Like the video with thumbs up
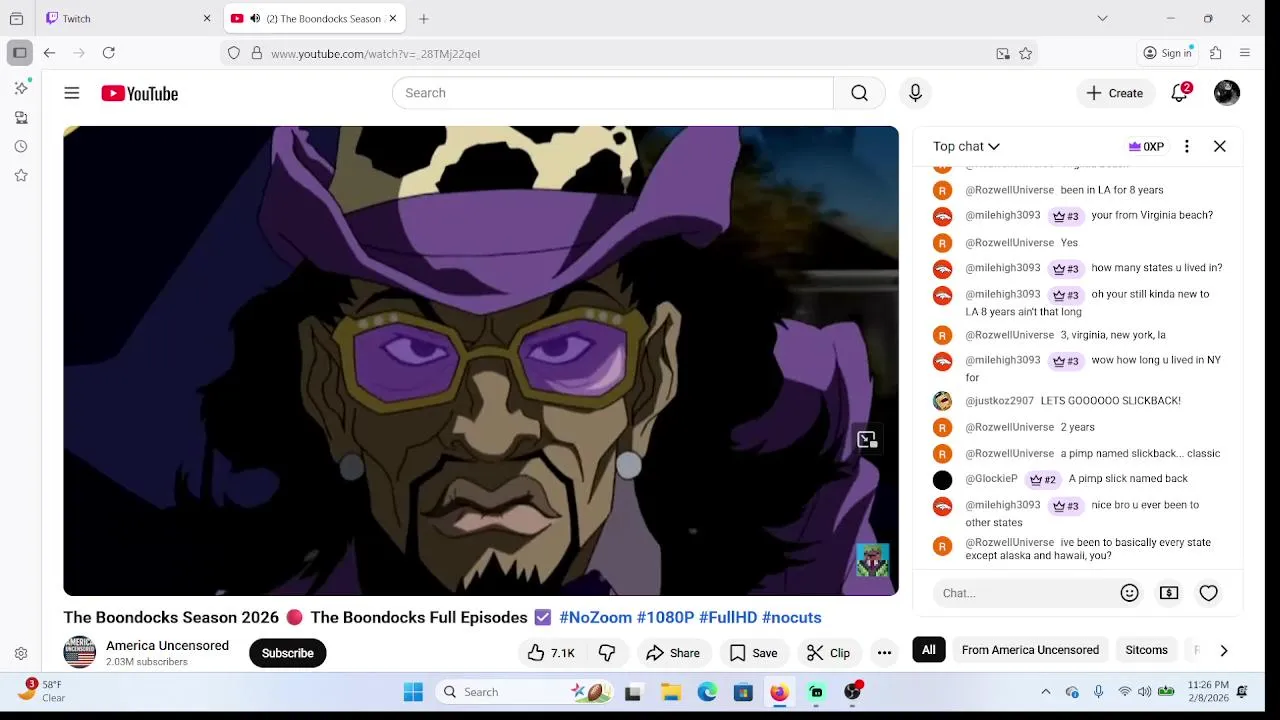 (551, 653)
